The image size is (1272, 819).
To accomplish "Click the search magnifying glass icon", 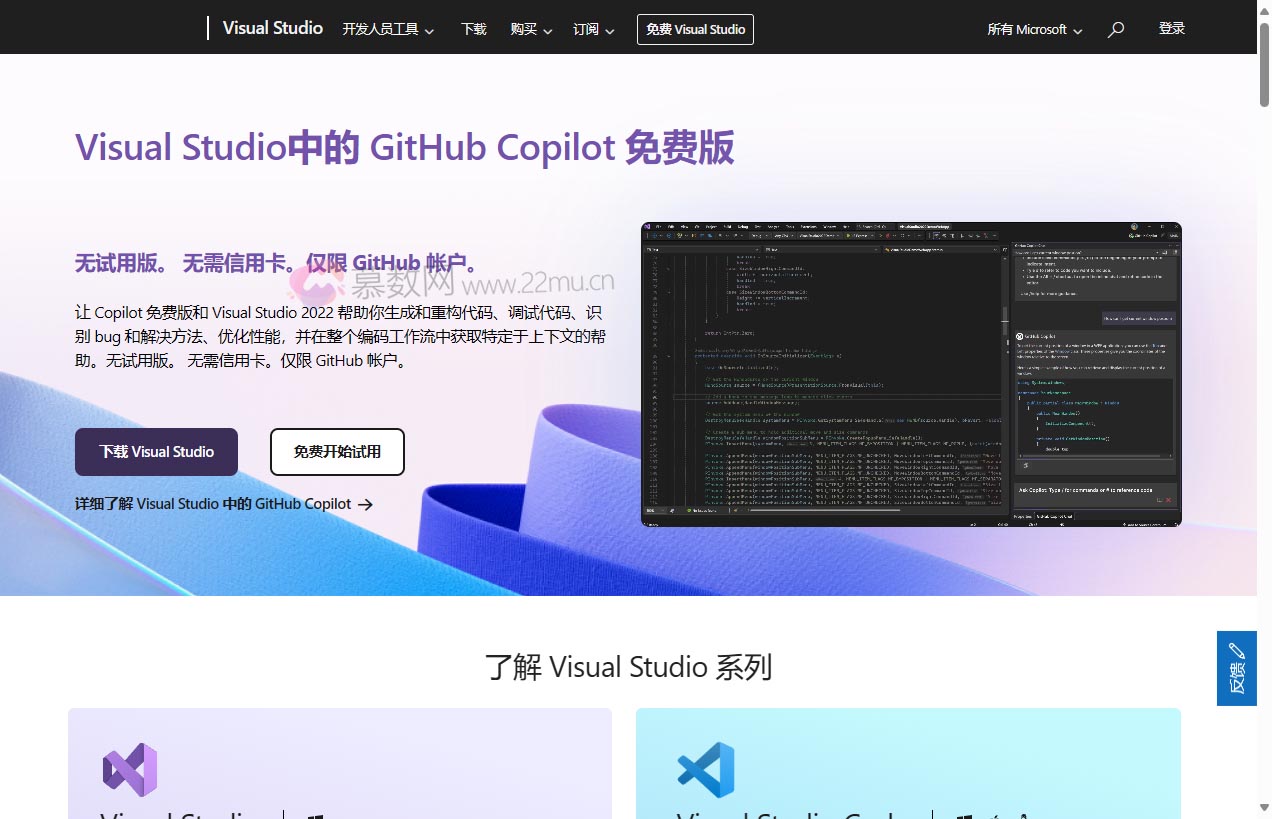I will pos(1115,29).
